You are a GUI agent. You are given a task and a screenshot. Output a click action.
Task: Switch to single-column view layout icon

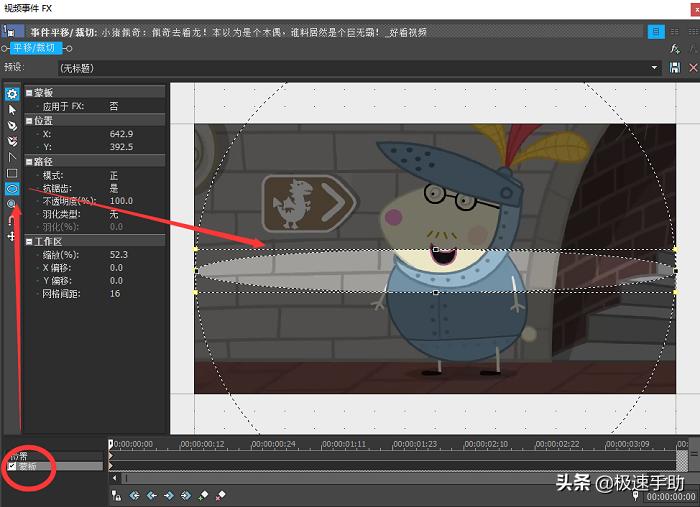[656, 32]
